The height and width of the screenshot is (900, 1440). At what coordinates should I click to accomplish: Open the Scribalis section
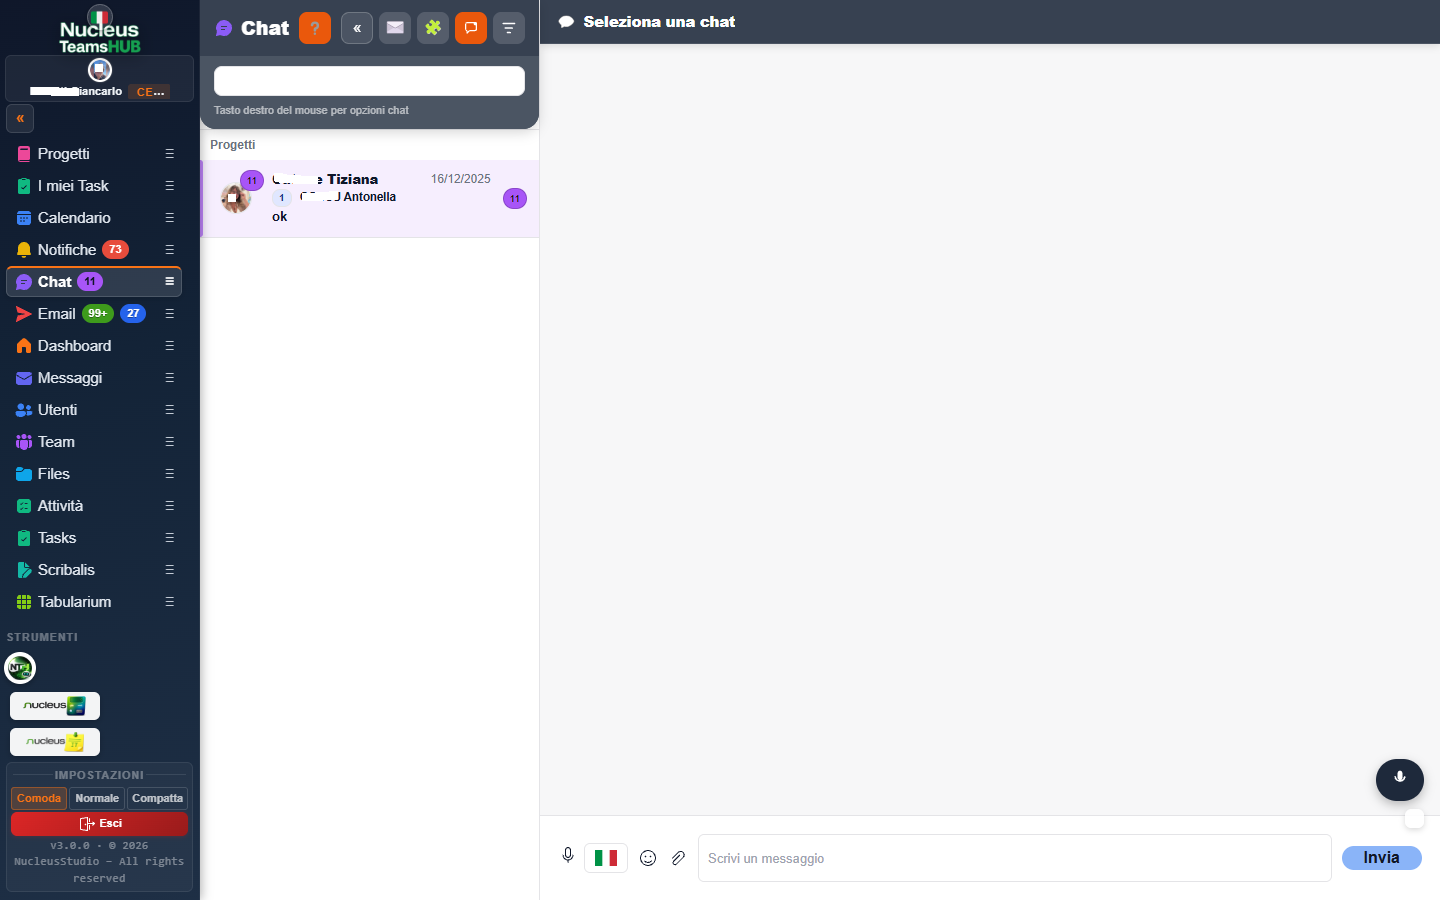[66, 569]
